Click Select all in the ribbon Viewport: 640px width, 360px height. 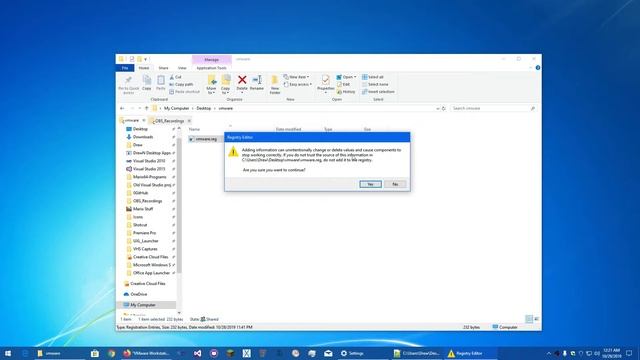(x=373, y=77)
